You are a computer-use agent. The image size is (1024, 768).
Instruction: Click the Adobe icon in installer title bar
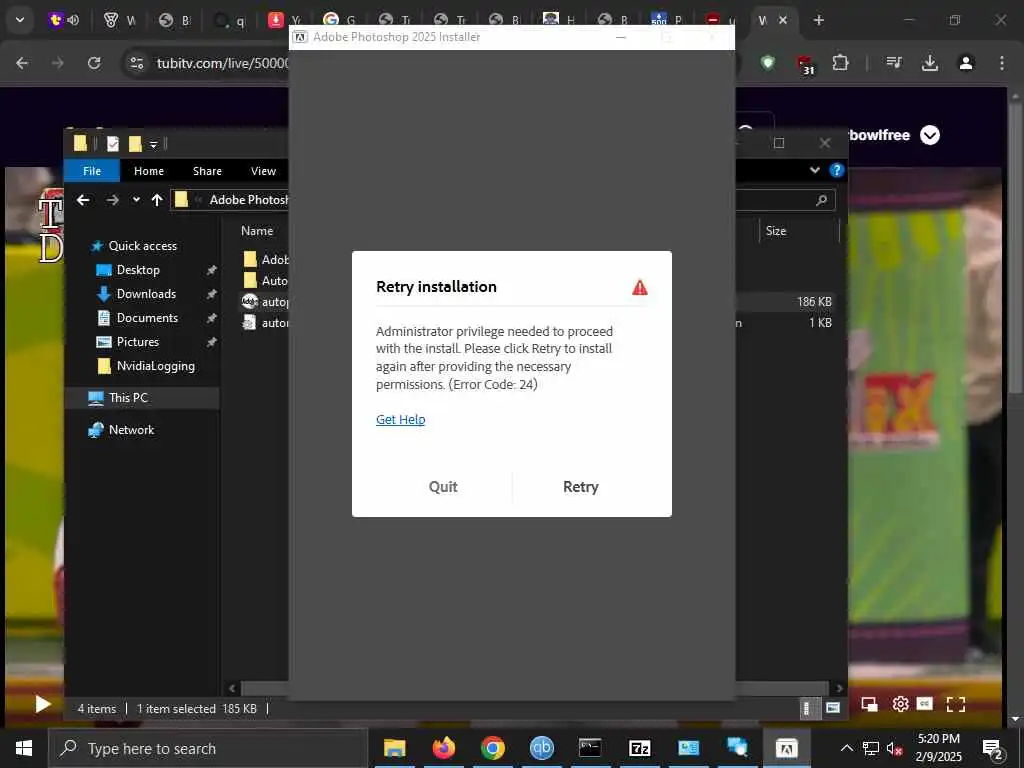pyautogui.click(x=300, y=37)
